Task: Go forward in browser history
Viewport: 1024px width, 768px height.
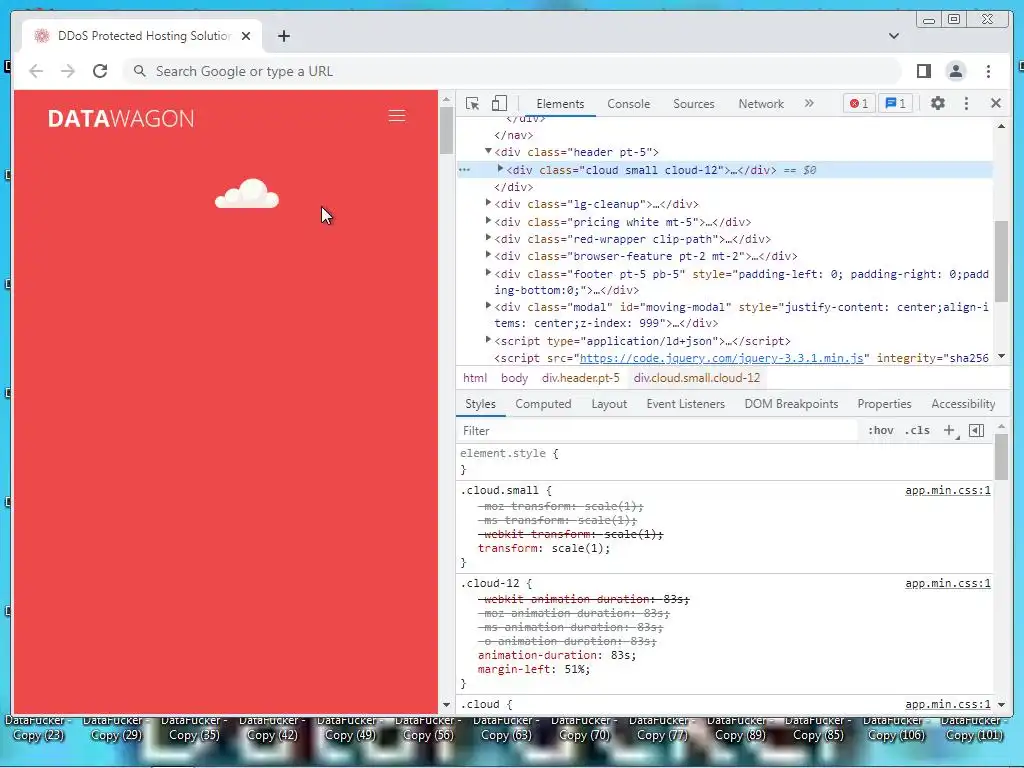Action: pyautogui.click(x=68, y=71)
